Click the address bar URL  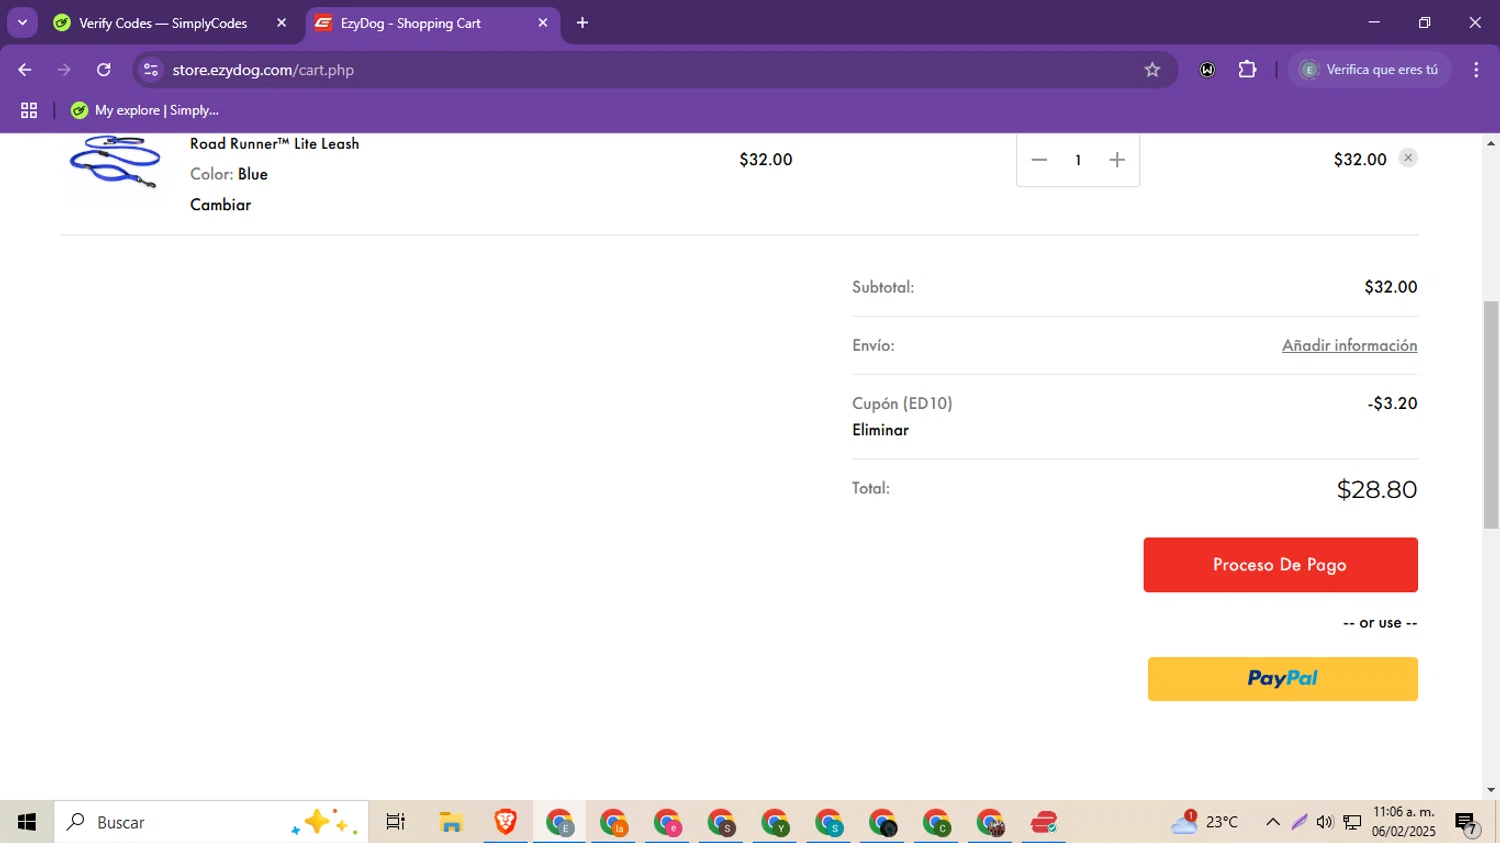point(263,70)
